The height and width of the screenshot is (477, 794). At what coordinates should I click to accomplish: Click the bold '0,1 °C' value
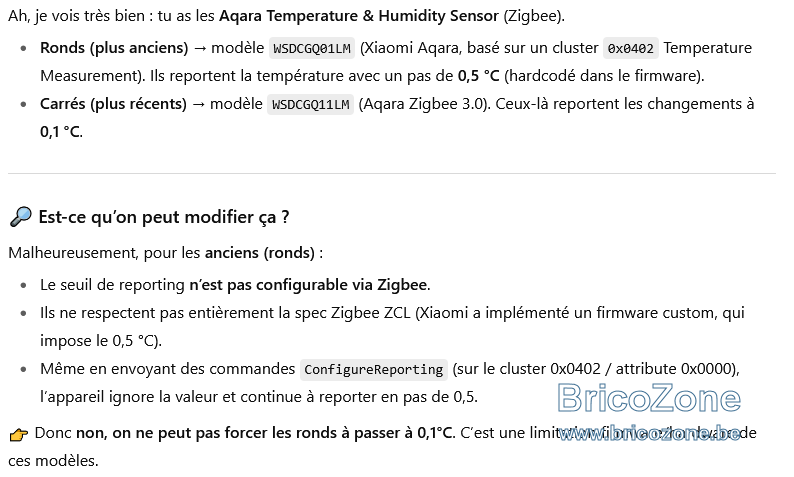[x=60, y=132]
